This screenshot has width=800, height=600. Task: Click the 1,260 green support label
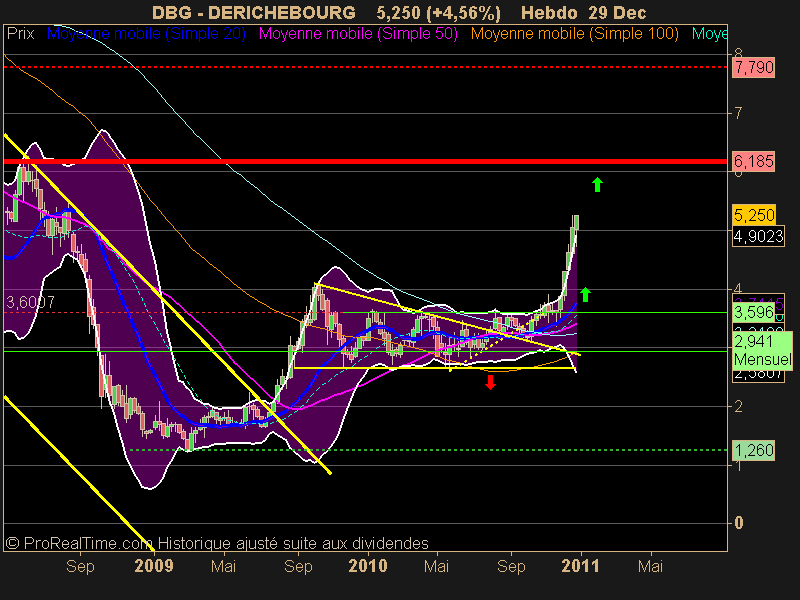click(x=754, y=450)
